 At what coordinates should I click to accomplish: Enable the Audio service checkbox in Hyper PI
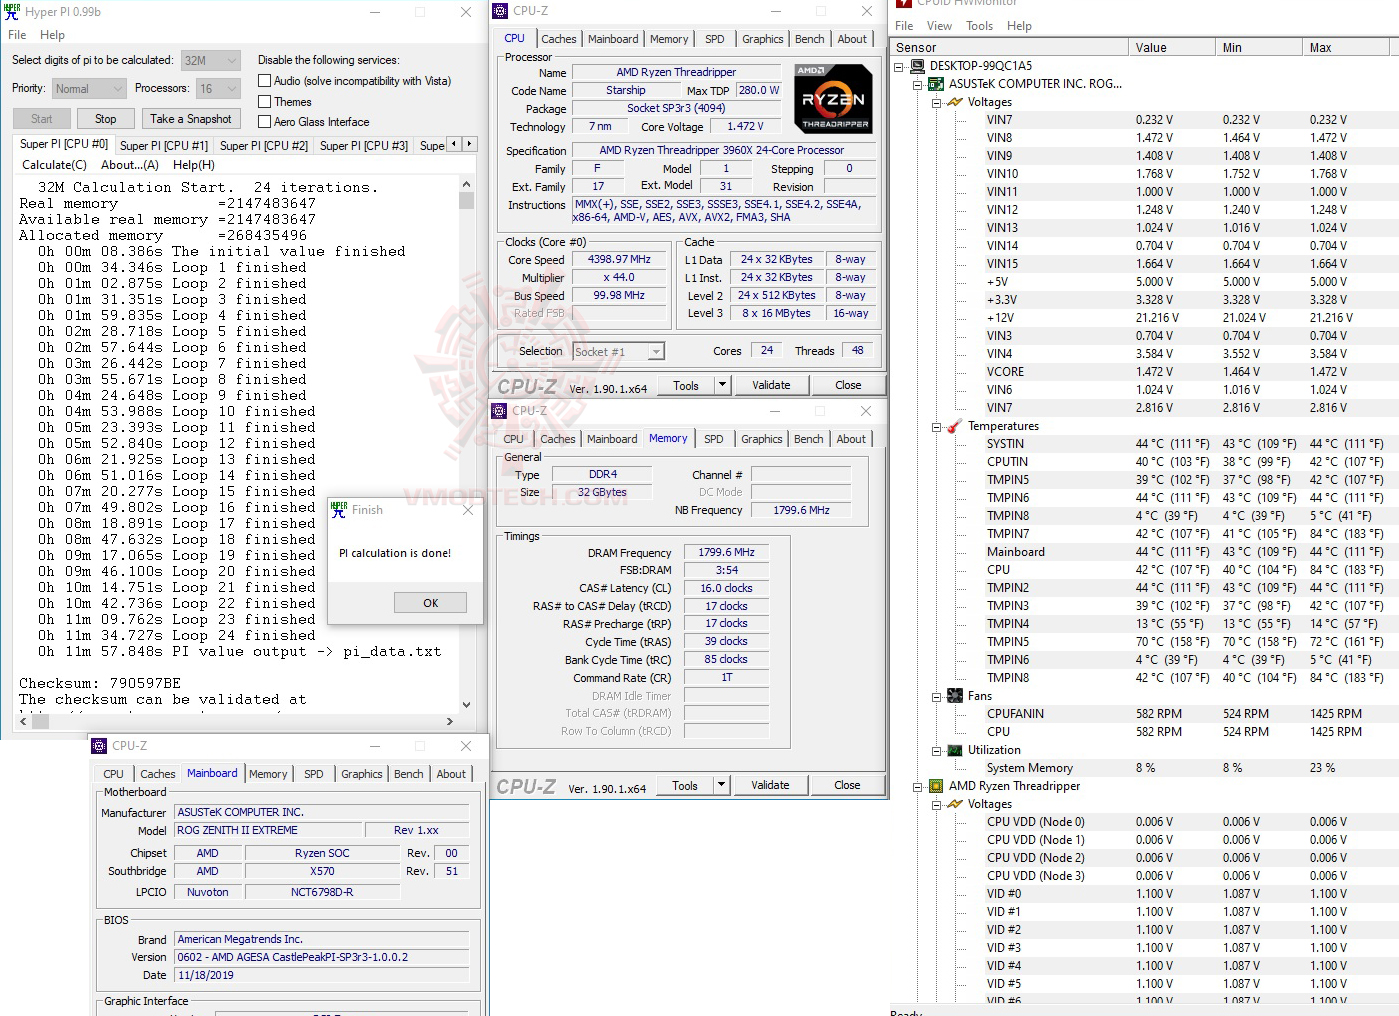point(264,80)
